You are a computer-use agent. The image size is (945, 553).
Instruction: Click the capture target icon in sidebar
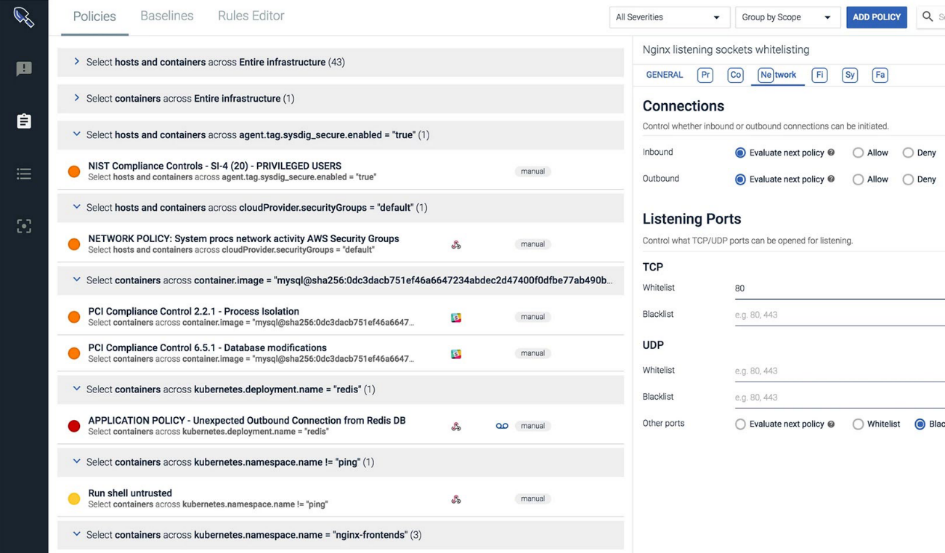point(24,226)
